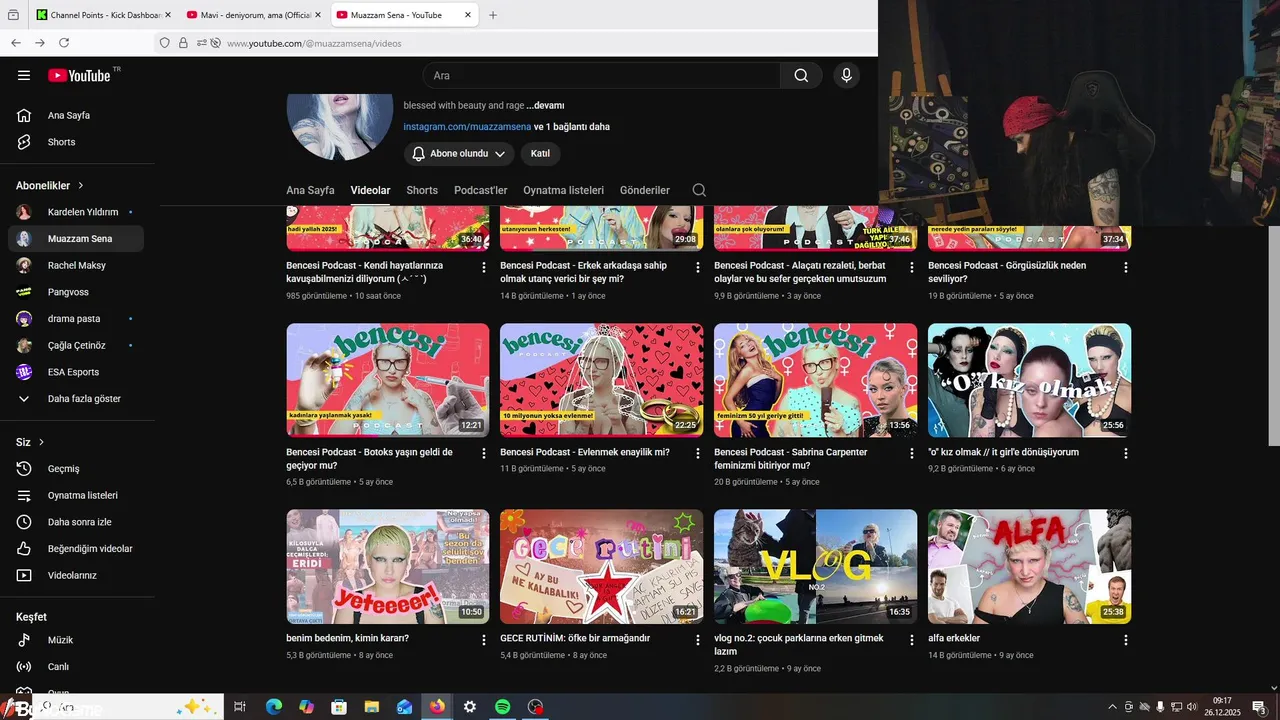Click the Katıl join button
This screenshot has height=720, width=1280.
[540, 154]
